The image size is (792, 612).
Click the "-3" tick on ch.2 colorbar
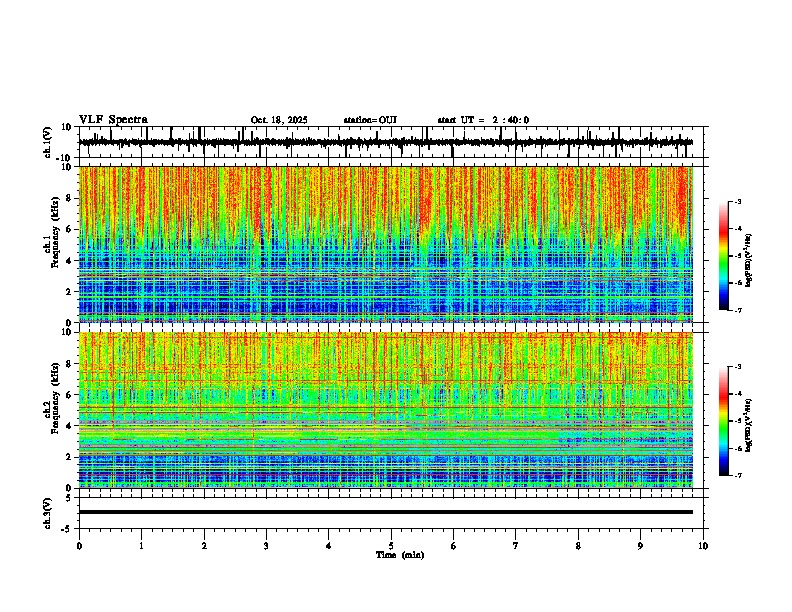[x=738, y=367]
